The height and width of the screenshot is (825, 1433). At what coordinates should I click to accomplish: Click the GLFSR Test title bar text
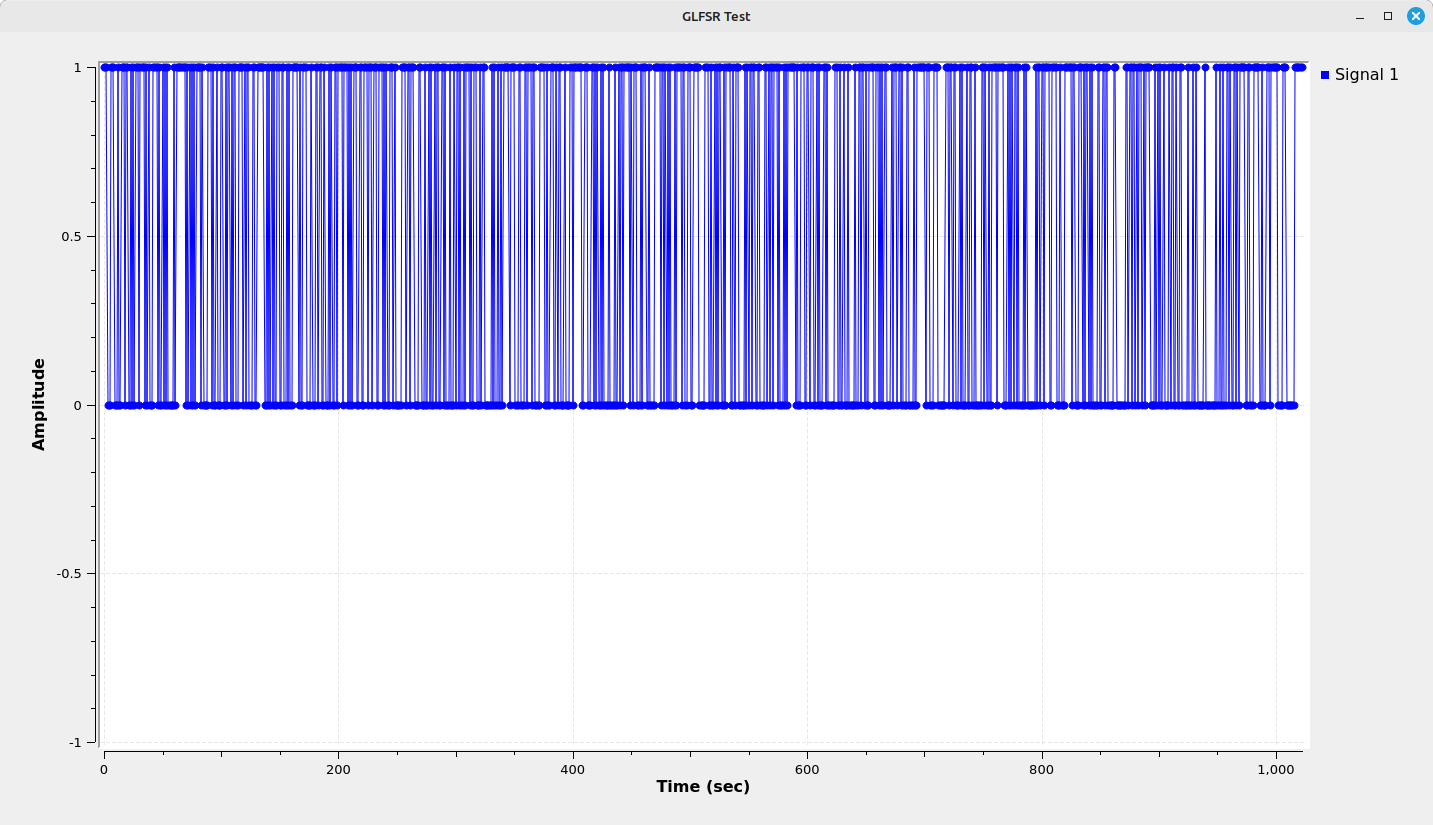pyautogui.click(x=716, y=16)
